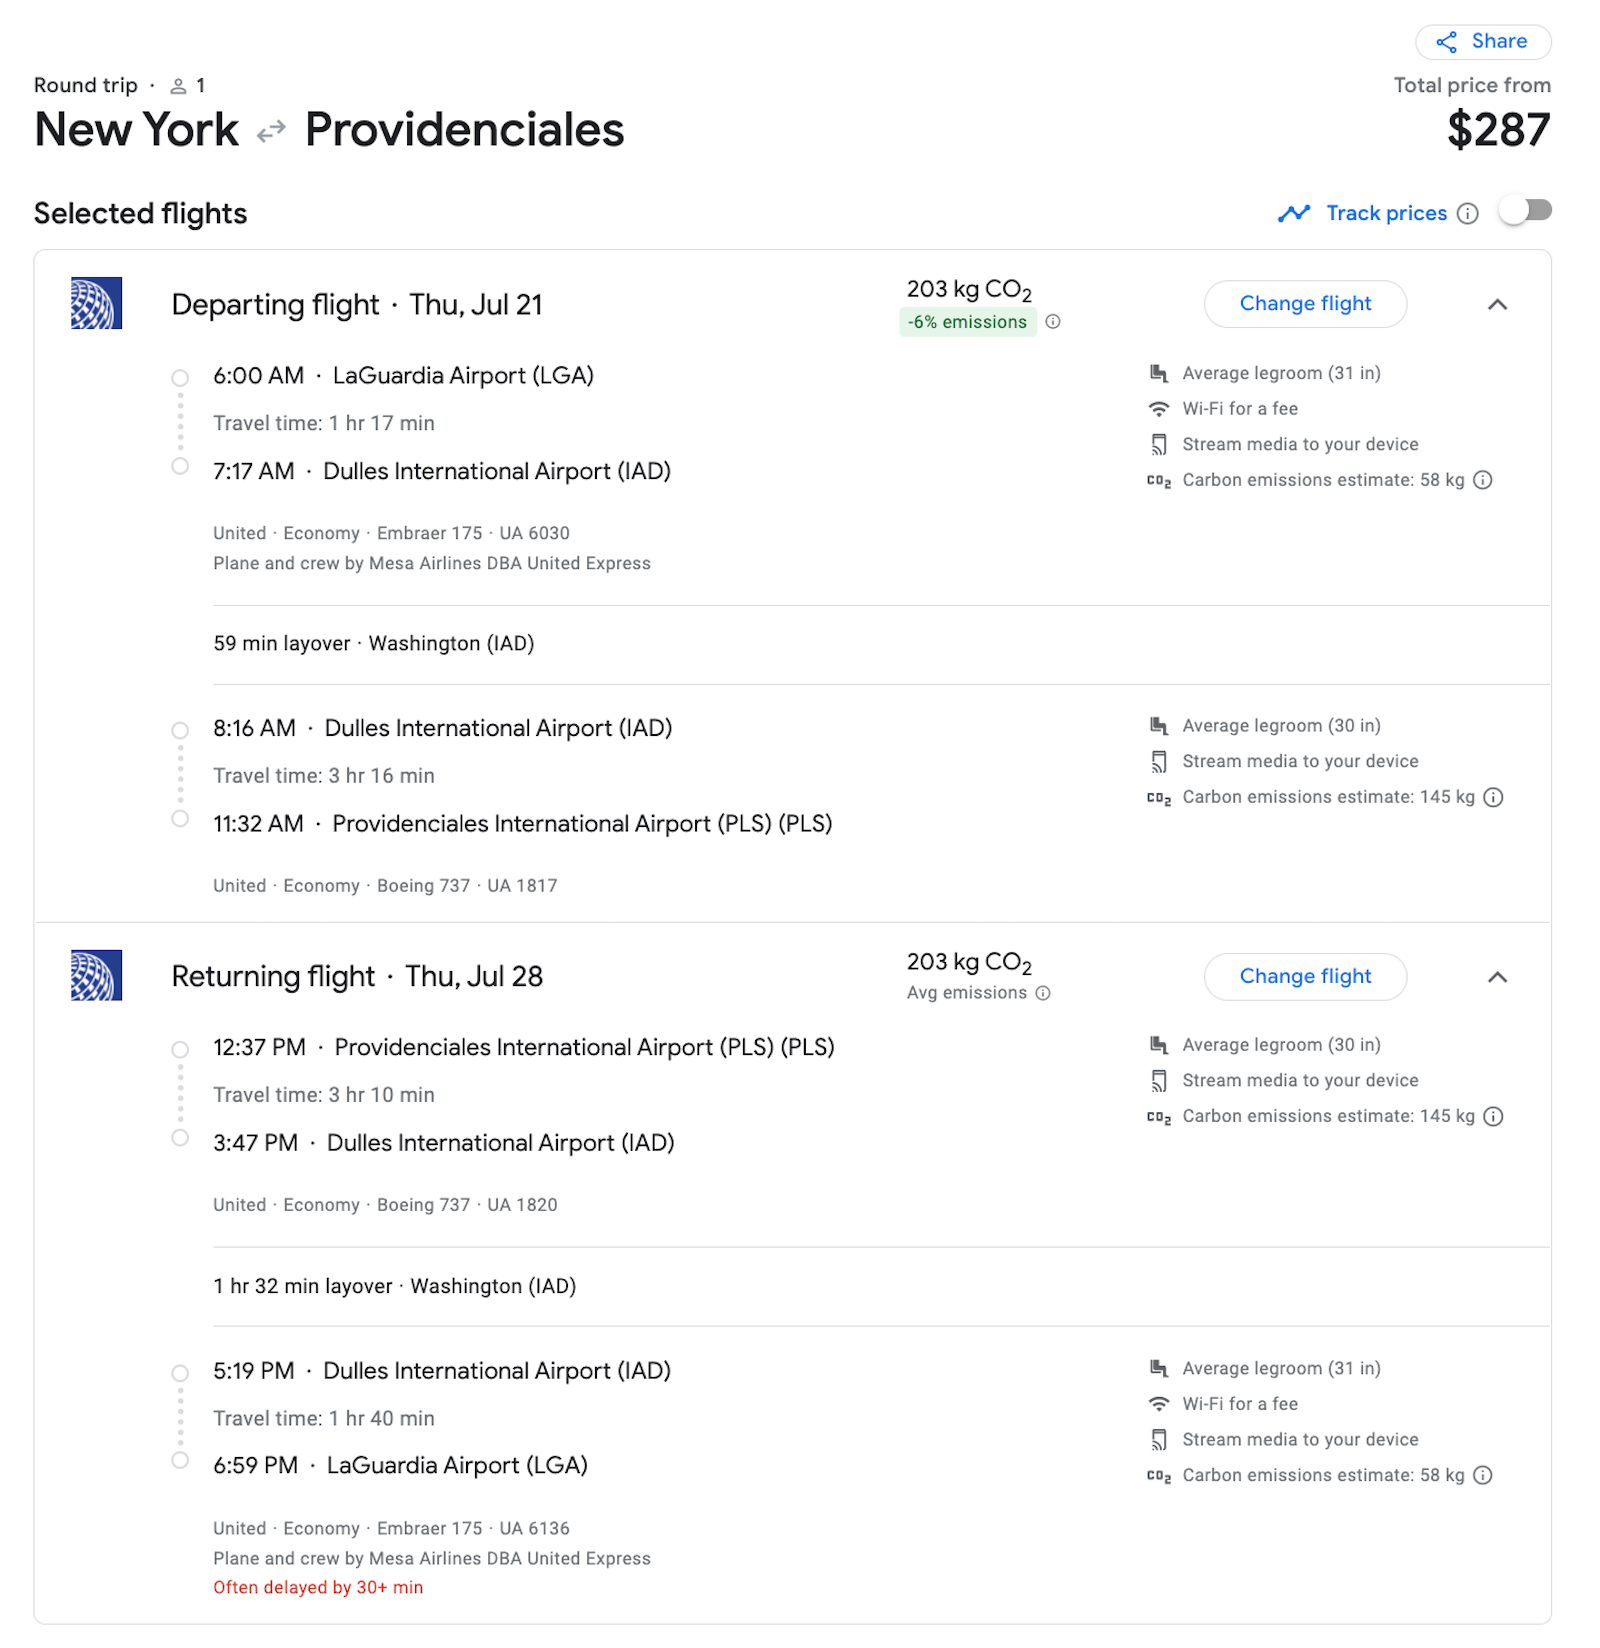
Task: Click the Returning flight Thu, Jul 28 header
Action: pyautogui.click(x=357, y=976)
